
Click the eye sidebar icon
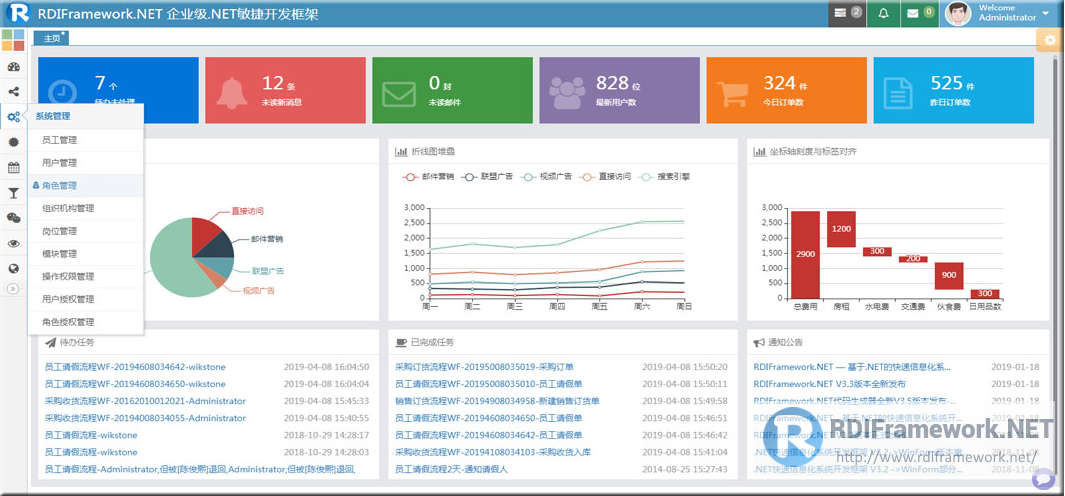[13, 243]
